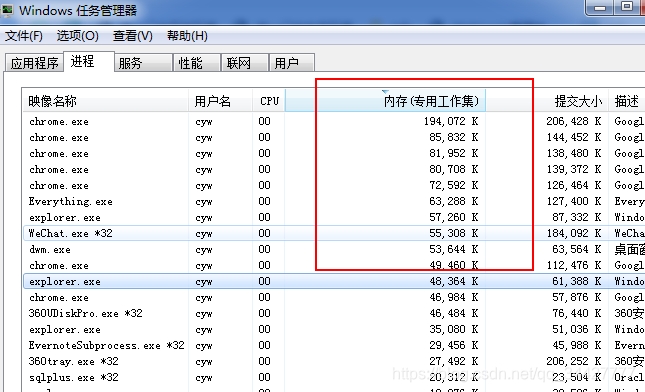645x392 pixels.
Task: Click commit size 184,092 K of WeChat
Action: (x=574, y=234)
